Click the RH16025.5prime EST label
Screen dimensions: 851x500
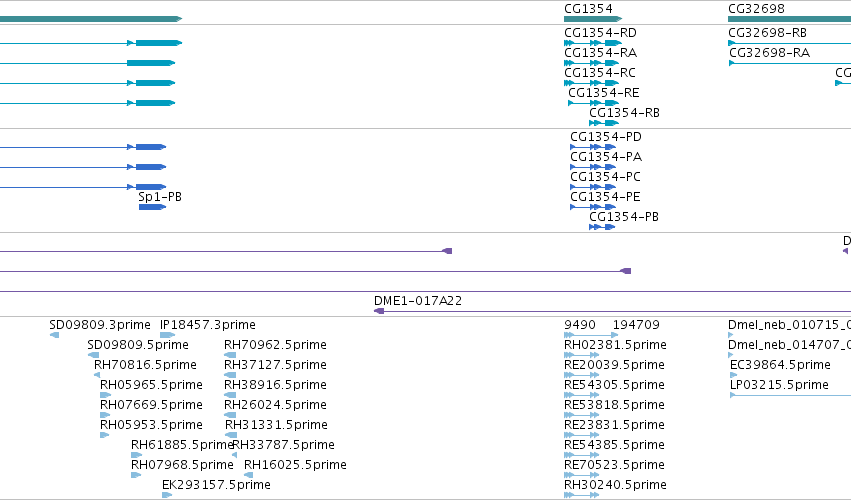[x=295, y=465]
